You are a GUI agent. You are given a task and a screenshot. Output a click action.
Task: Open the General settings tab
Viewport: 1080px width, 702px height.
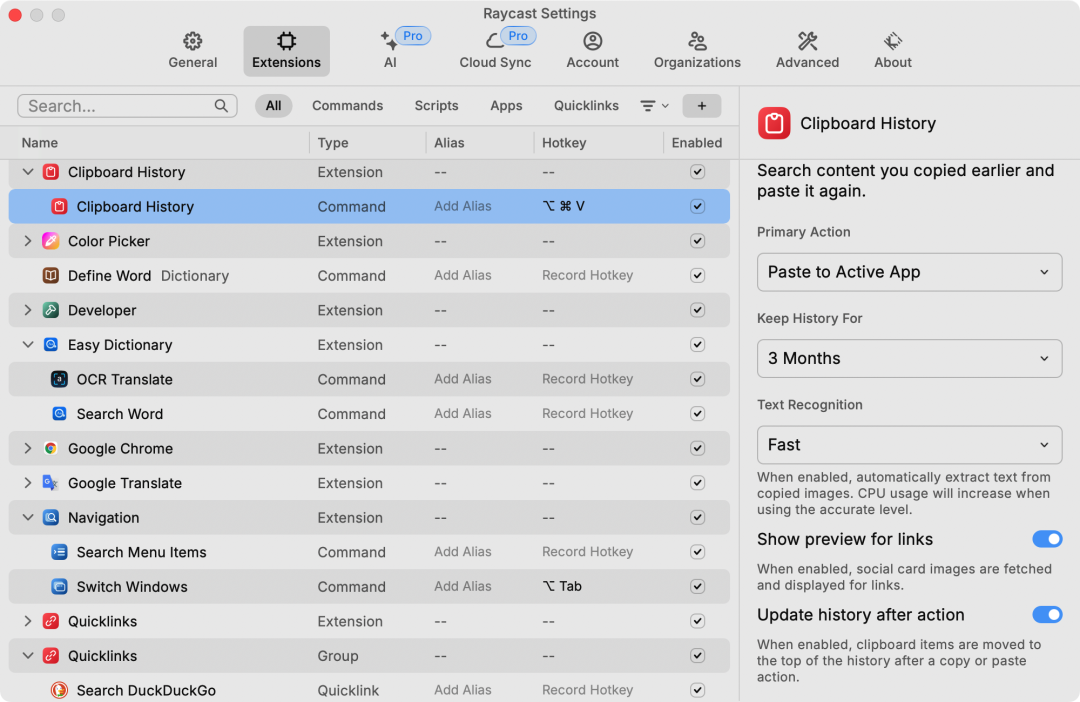point(193,50)
